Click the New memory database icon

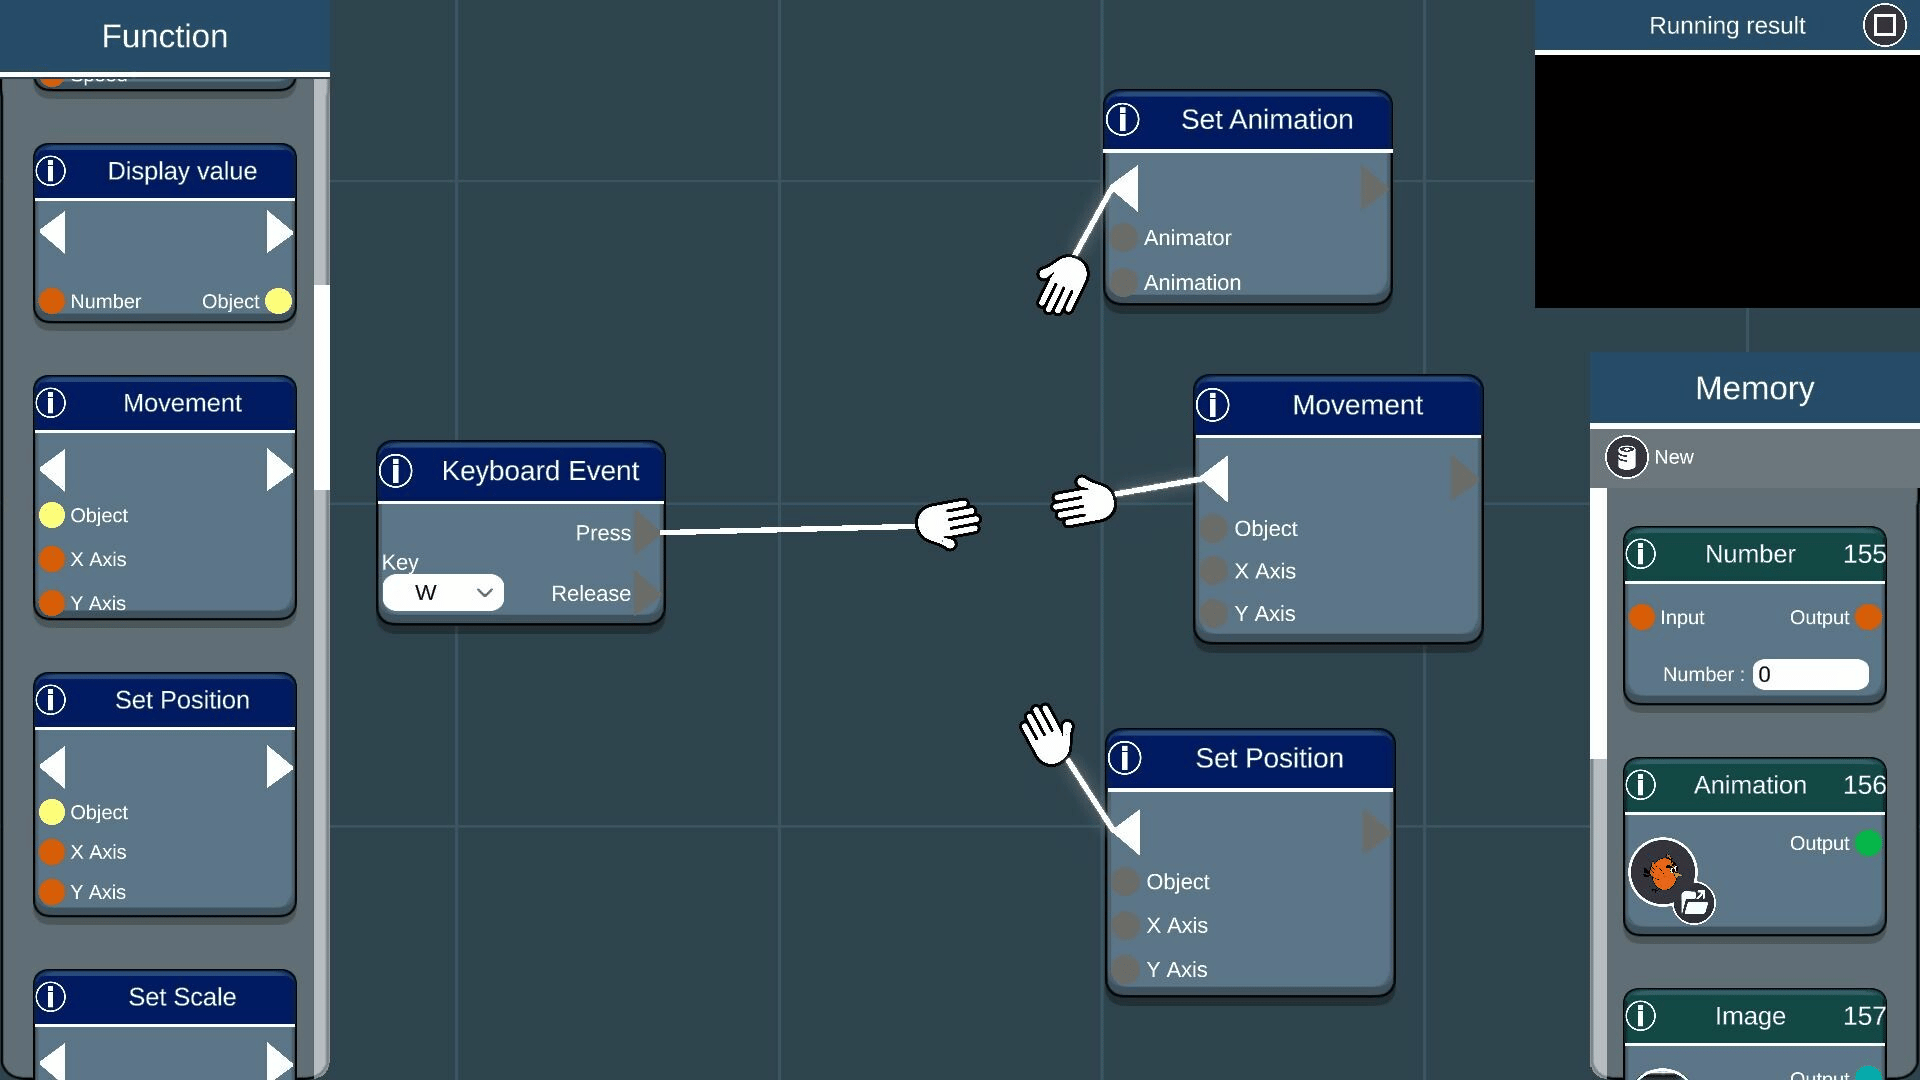(1626, 458)
